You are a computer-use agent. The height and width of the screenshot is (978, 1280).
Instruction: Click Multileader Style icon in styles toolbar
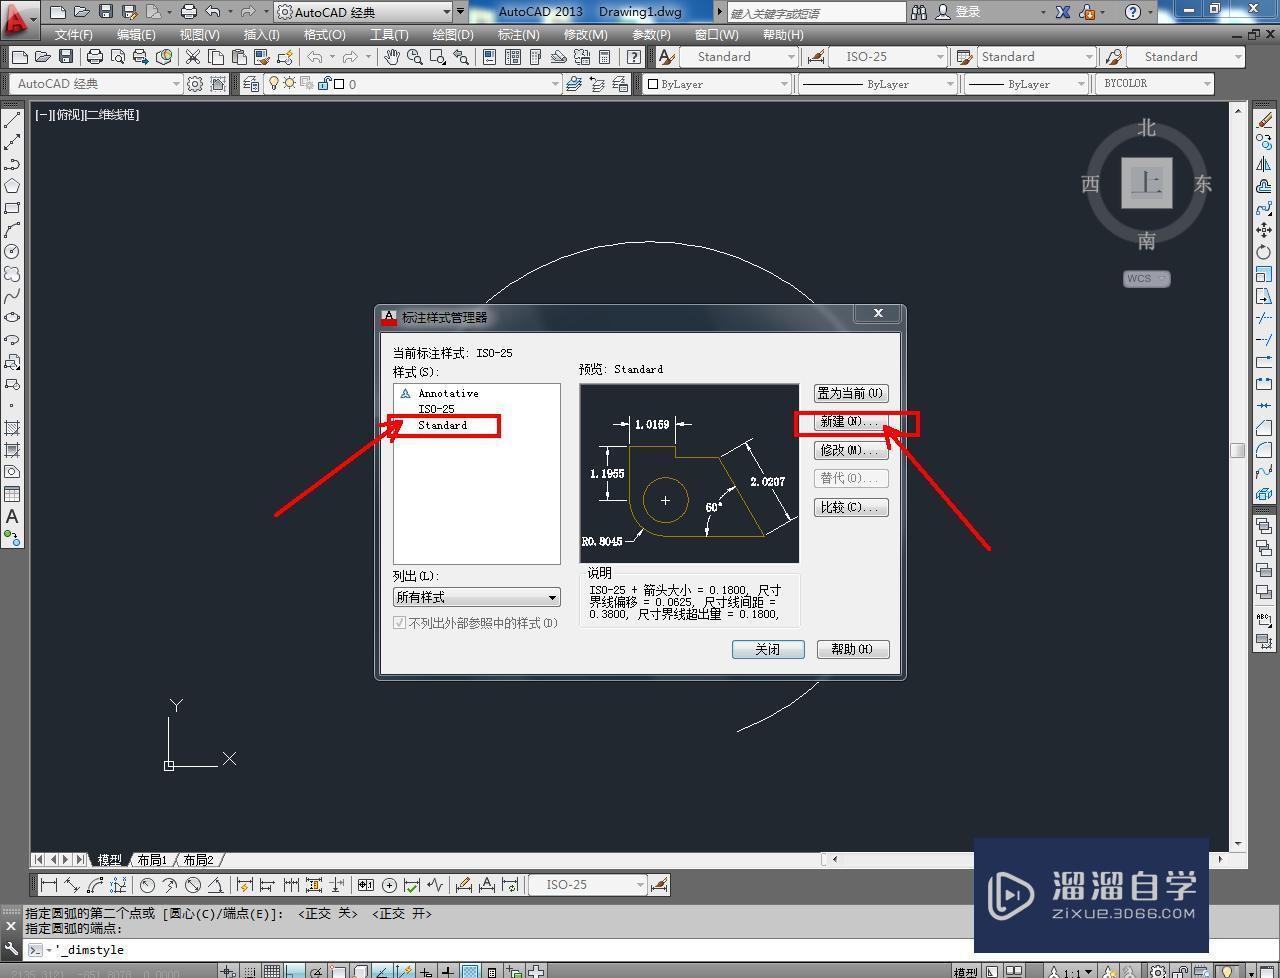1114,57
